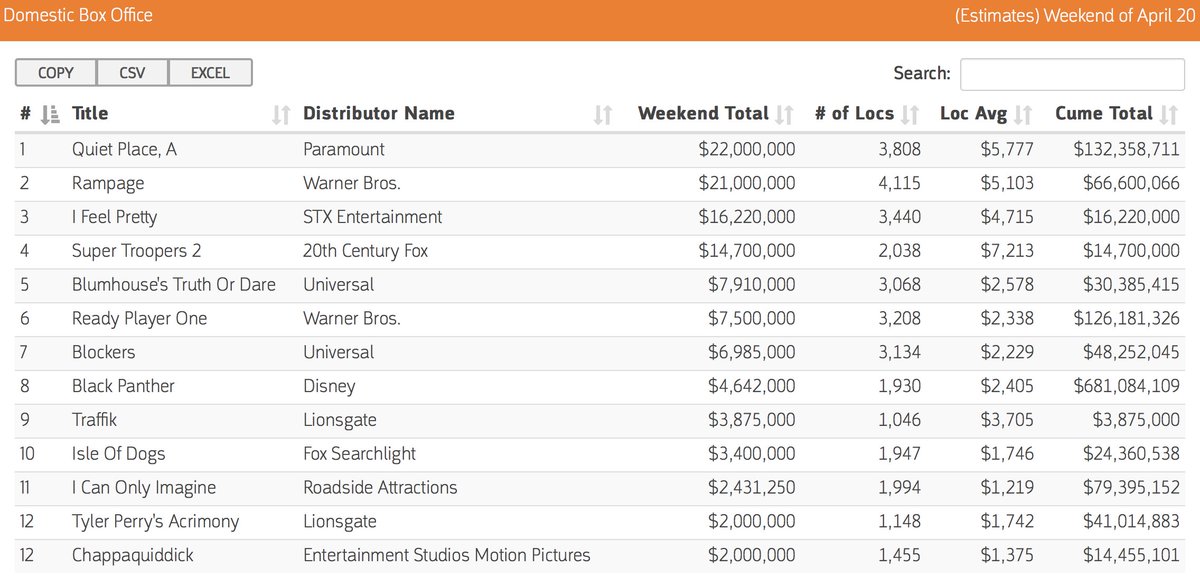This screenshot has width=1200, height=576.
Task: Click the COPY export button
Action: click(56, 73)
